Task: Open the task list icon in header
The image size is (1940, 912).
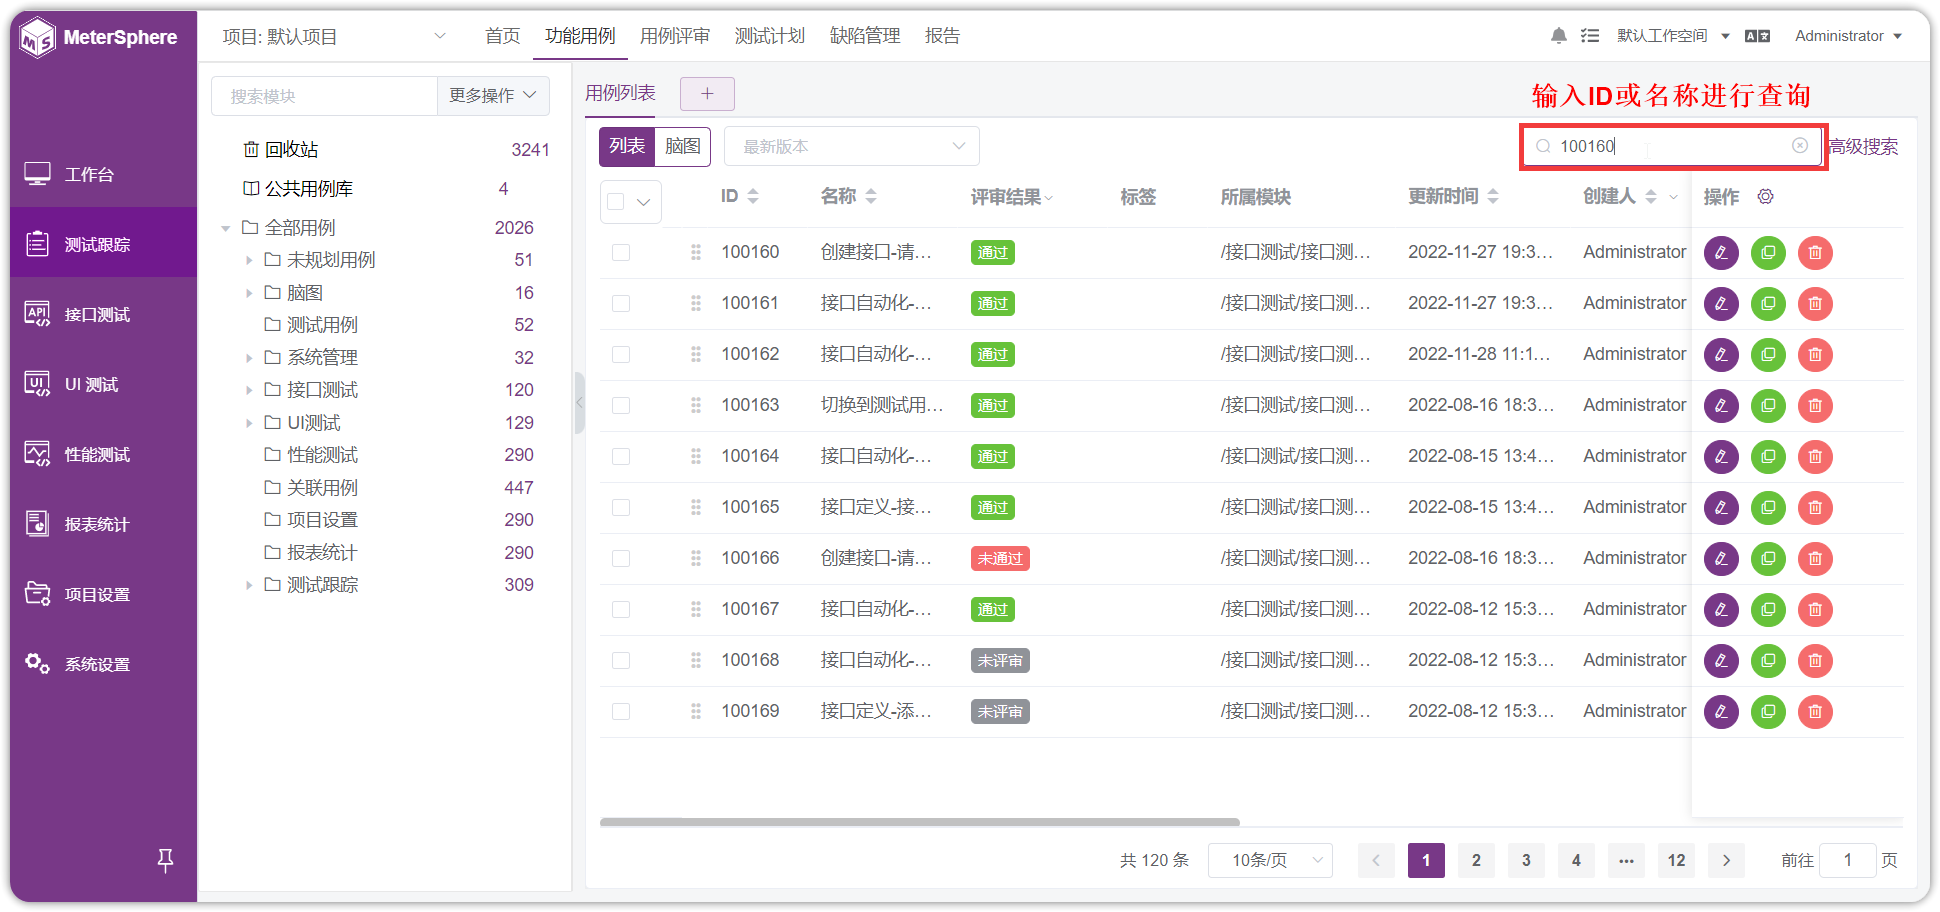Action: [x=1590, y=36]
